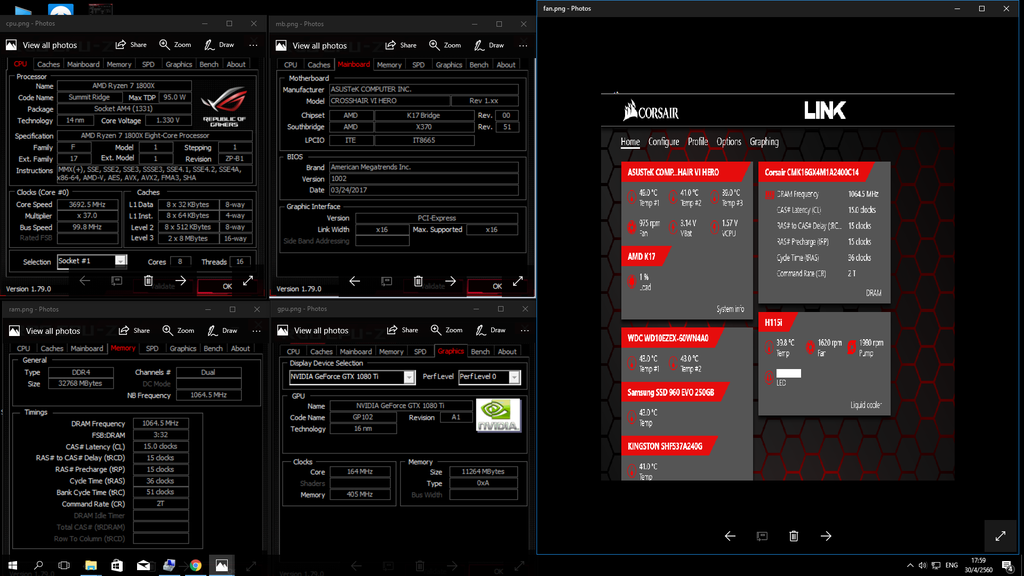This screenshot has height=576, width=1024.
Task: Enter full screen in fan.png window
Action: tap(1000, 536)
